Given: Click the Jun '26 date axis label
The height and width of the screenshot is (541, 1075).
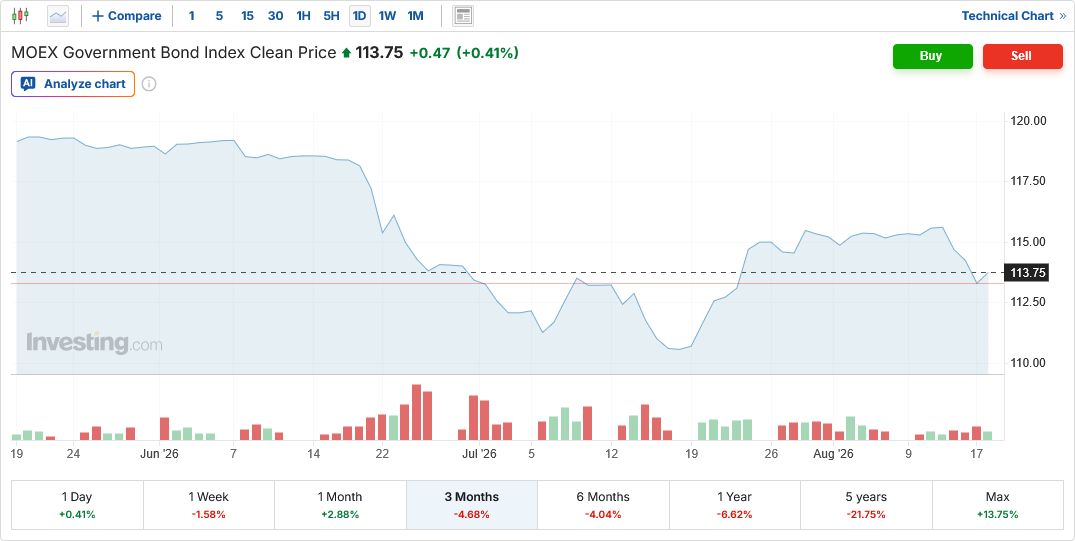Looking at the screenshot, I should (159, 454).
